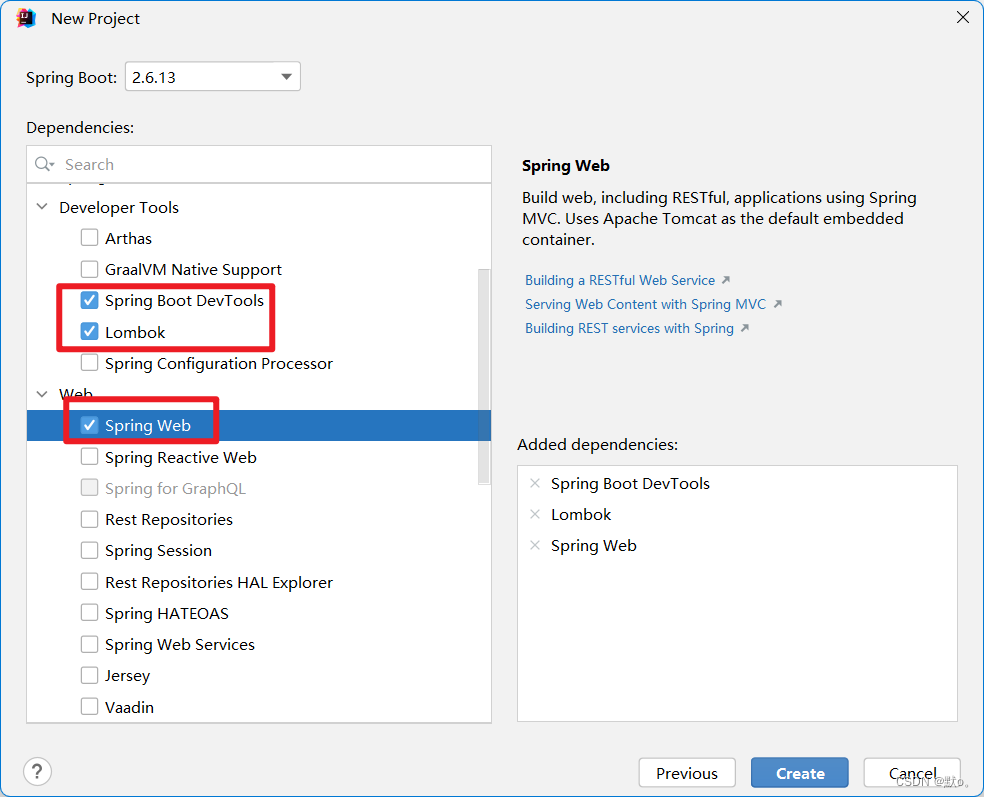Open the Spring Boot version dropdown
Image resolution: width=984 pixels, height=797 pixels.
click(287, 76)
